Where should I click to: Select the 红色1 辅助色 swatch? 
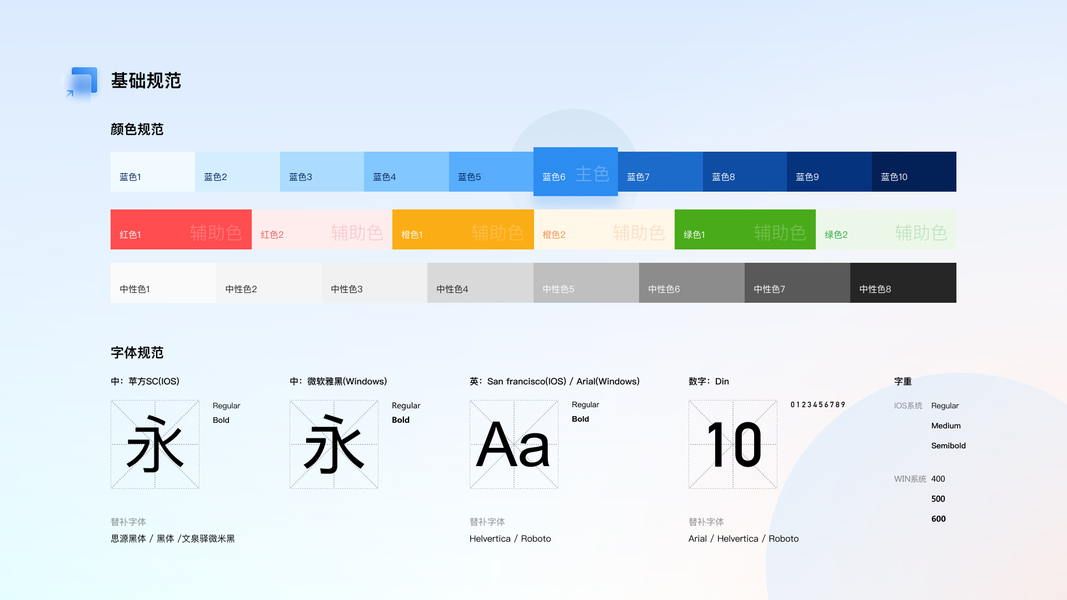tap(181, 229)
